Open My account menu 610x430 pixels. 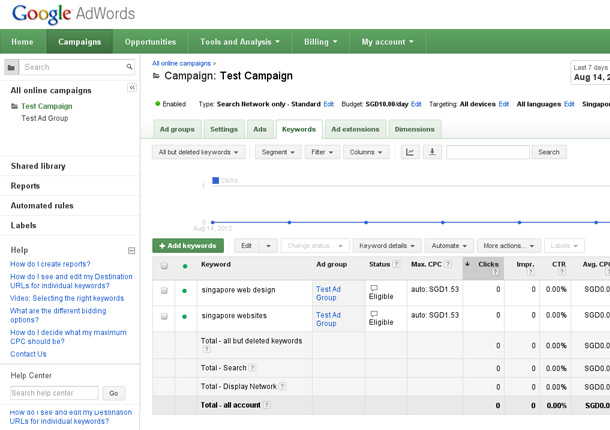[x=387, y=42]
